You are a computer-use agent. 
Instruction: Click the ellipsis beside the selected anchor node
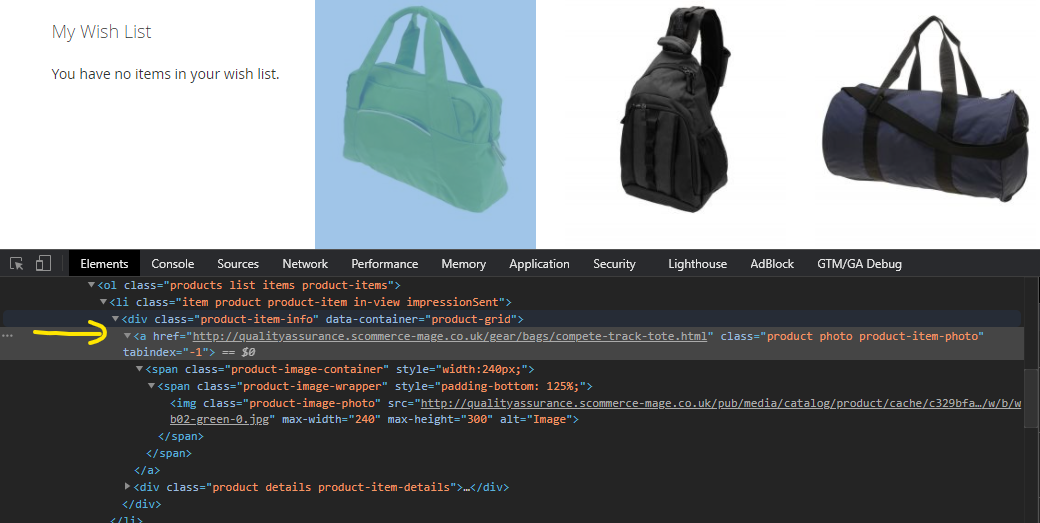tap(7, 336)
